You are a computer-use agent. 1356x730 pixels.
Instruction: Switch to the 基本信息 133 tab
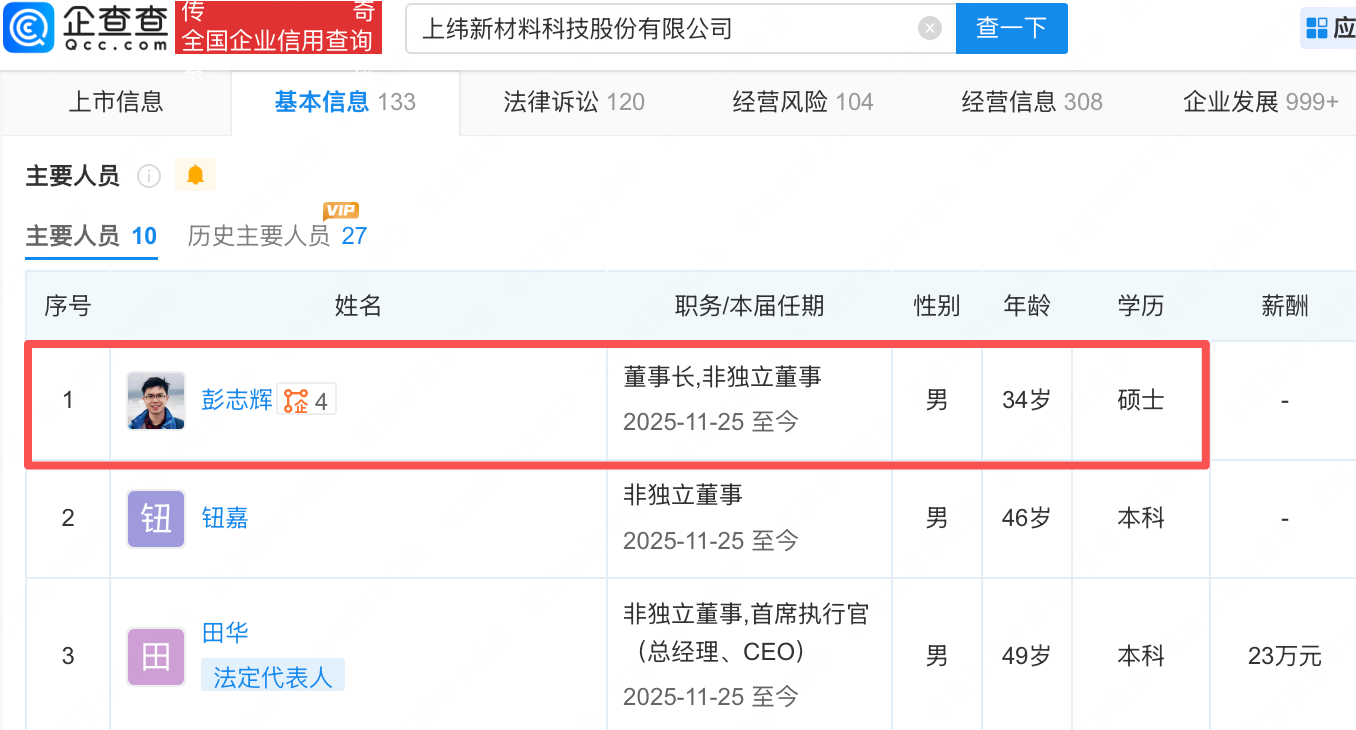pyautogui.click(x=345, y=102)
